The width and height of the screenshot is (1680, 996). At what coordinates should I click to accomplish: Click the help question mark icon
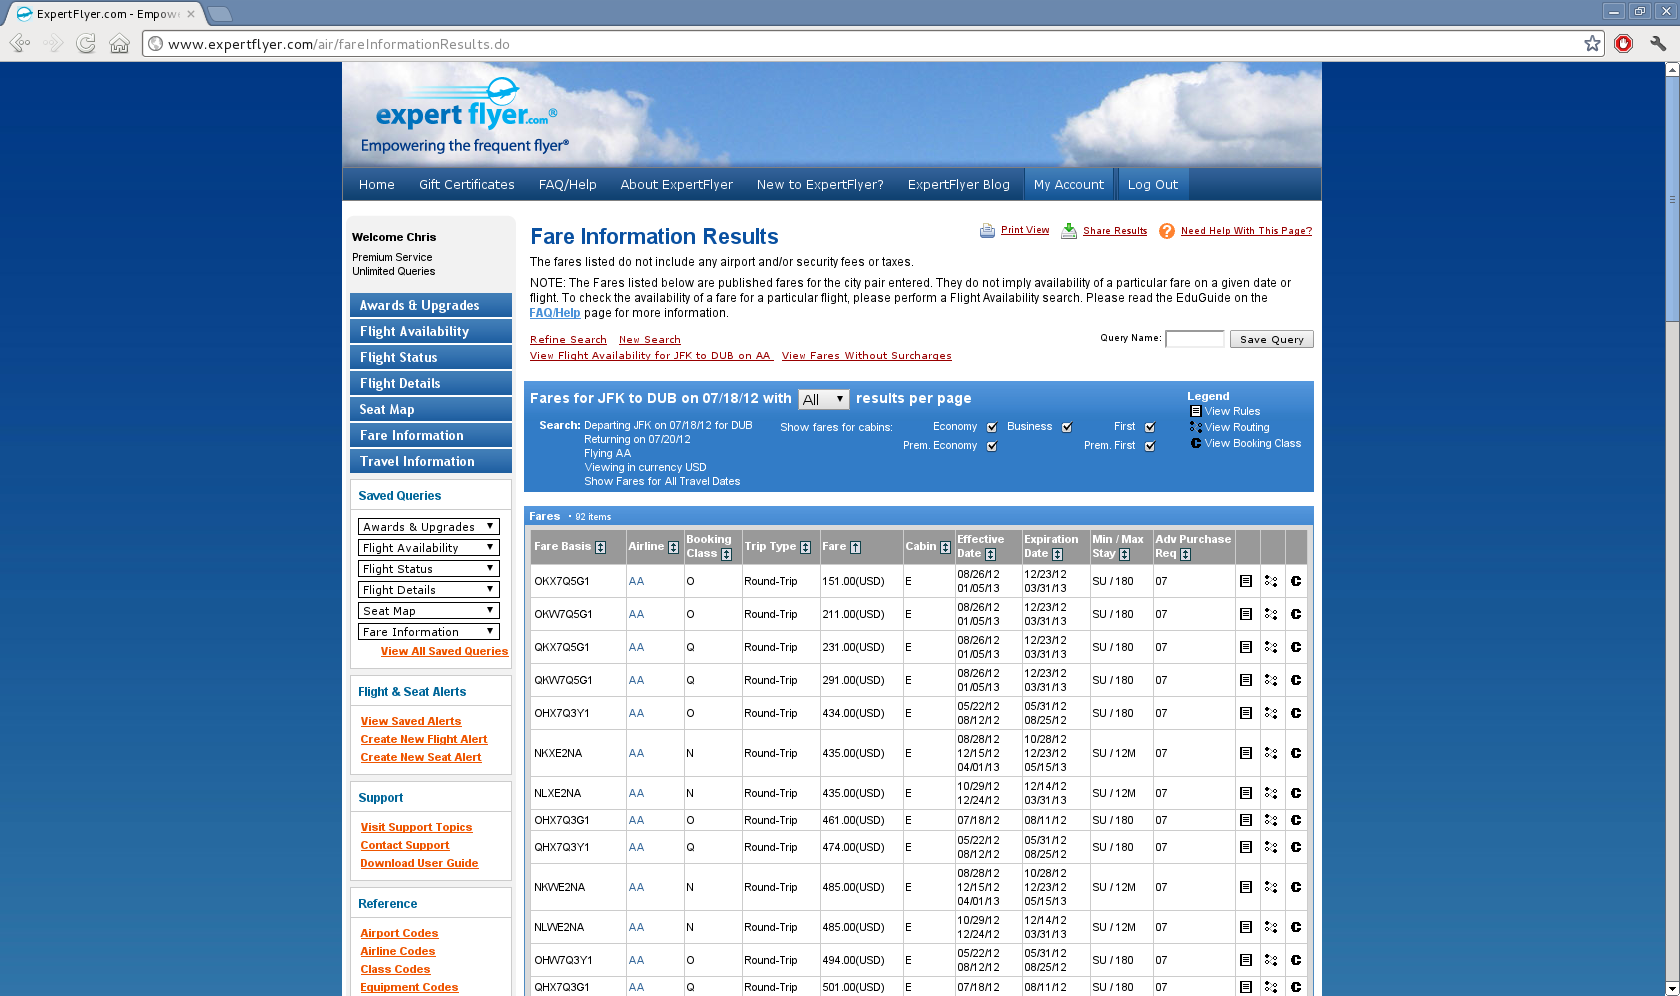1166,231
